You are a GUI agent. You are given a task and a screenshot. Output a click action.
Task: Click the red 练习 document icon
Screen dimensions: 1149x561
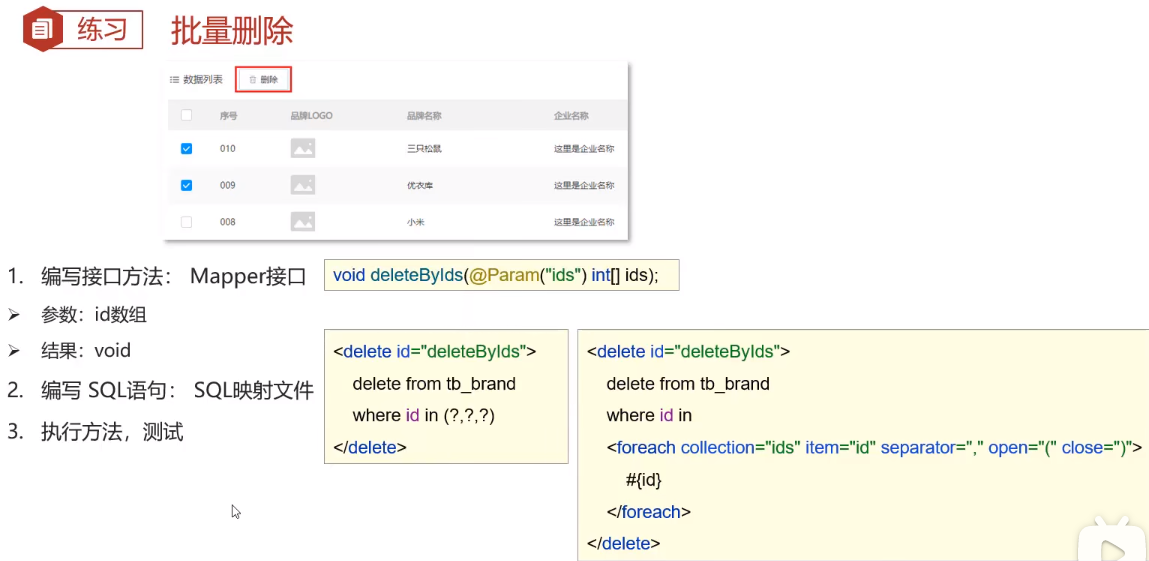[43, 29]
